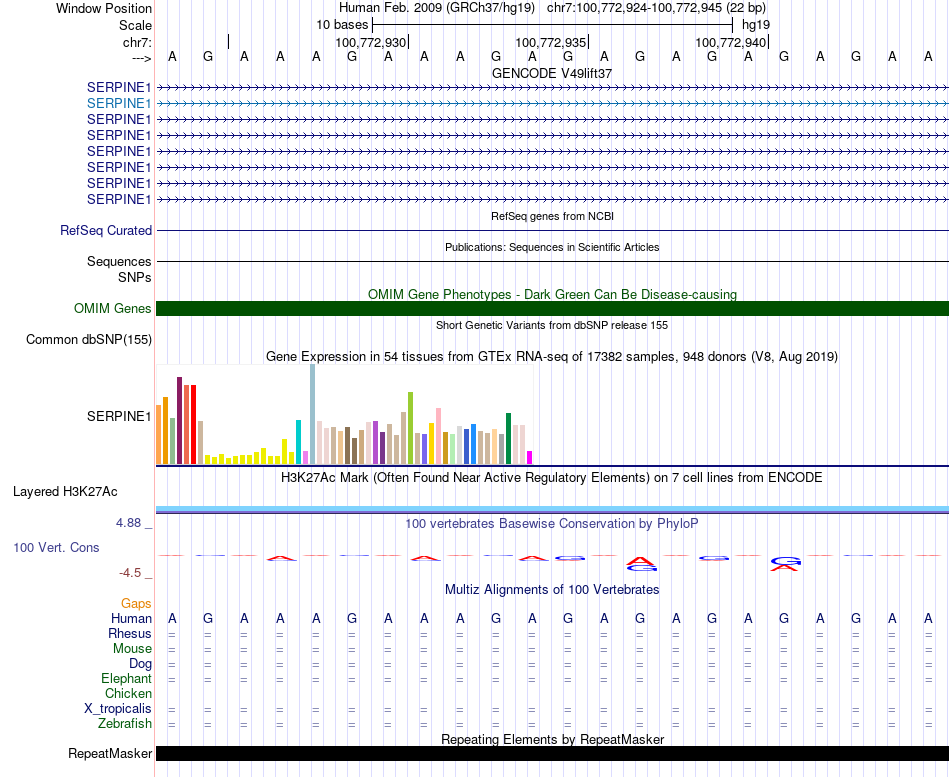
Task: Click the 4.88 PhyloP upper scale value
Action: point(129,522)
